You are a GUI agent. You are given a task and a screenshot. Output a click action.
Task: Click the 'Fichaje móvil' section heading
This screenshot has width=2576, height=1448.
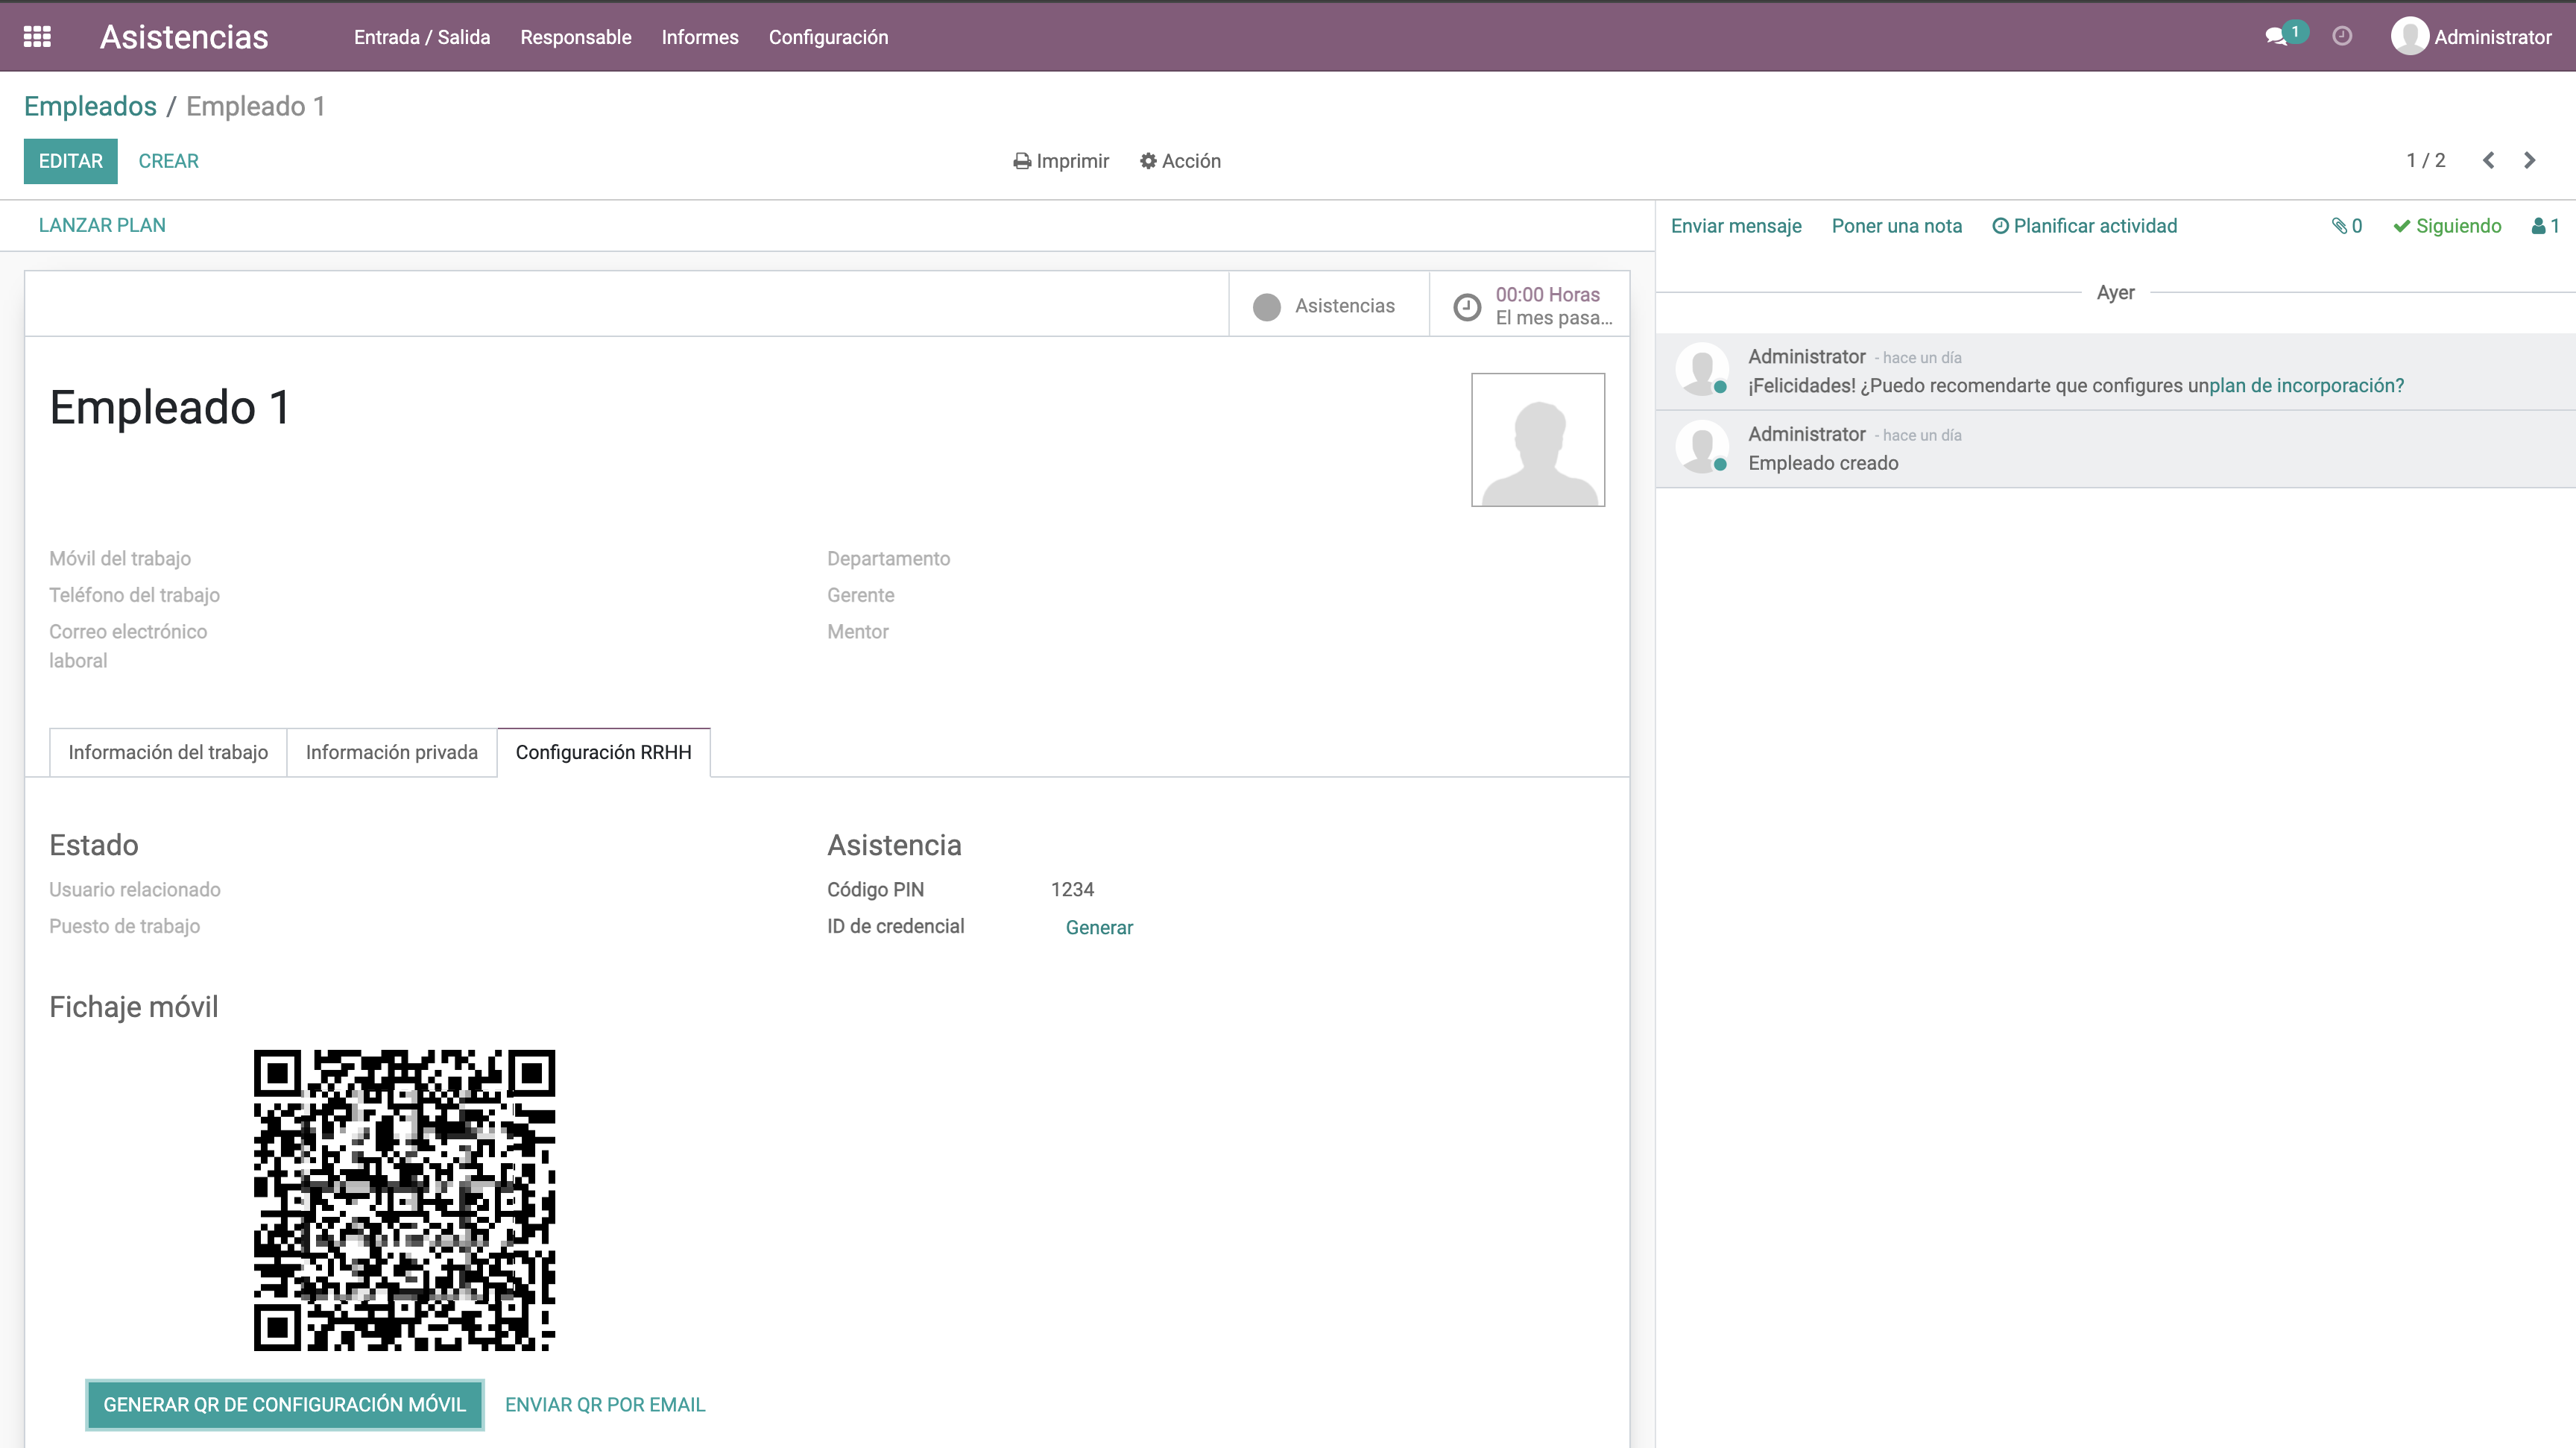pyautogui.click(x=134, y=1007)
